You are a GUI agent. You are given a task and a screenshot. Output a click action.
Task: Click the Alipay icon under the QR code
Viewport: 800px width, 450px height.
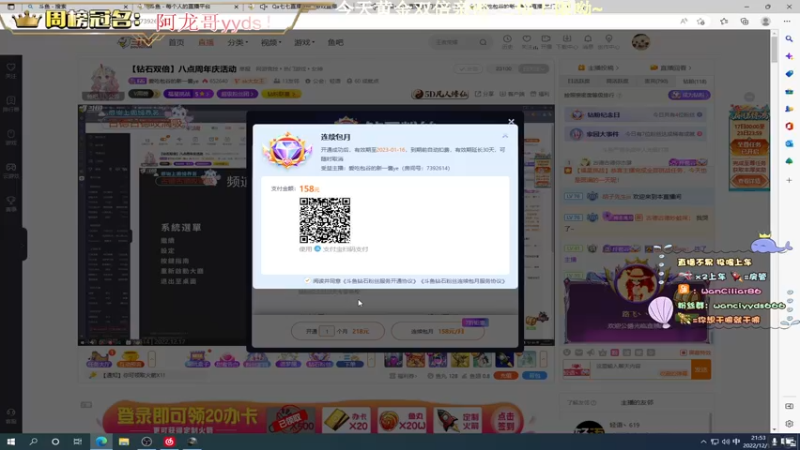[x=317, y=249]
